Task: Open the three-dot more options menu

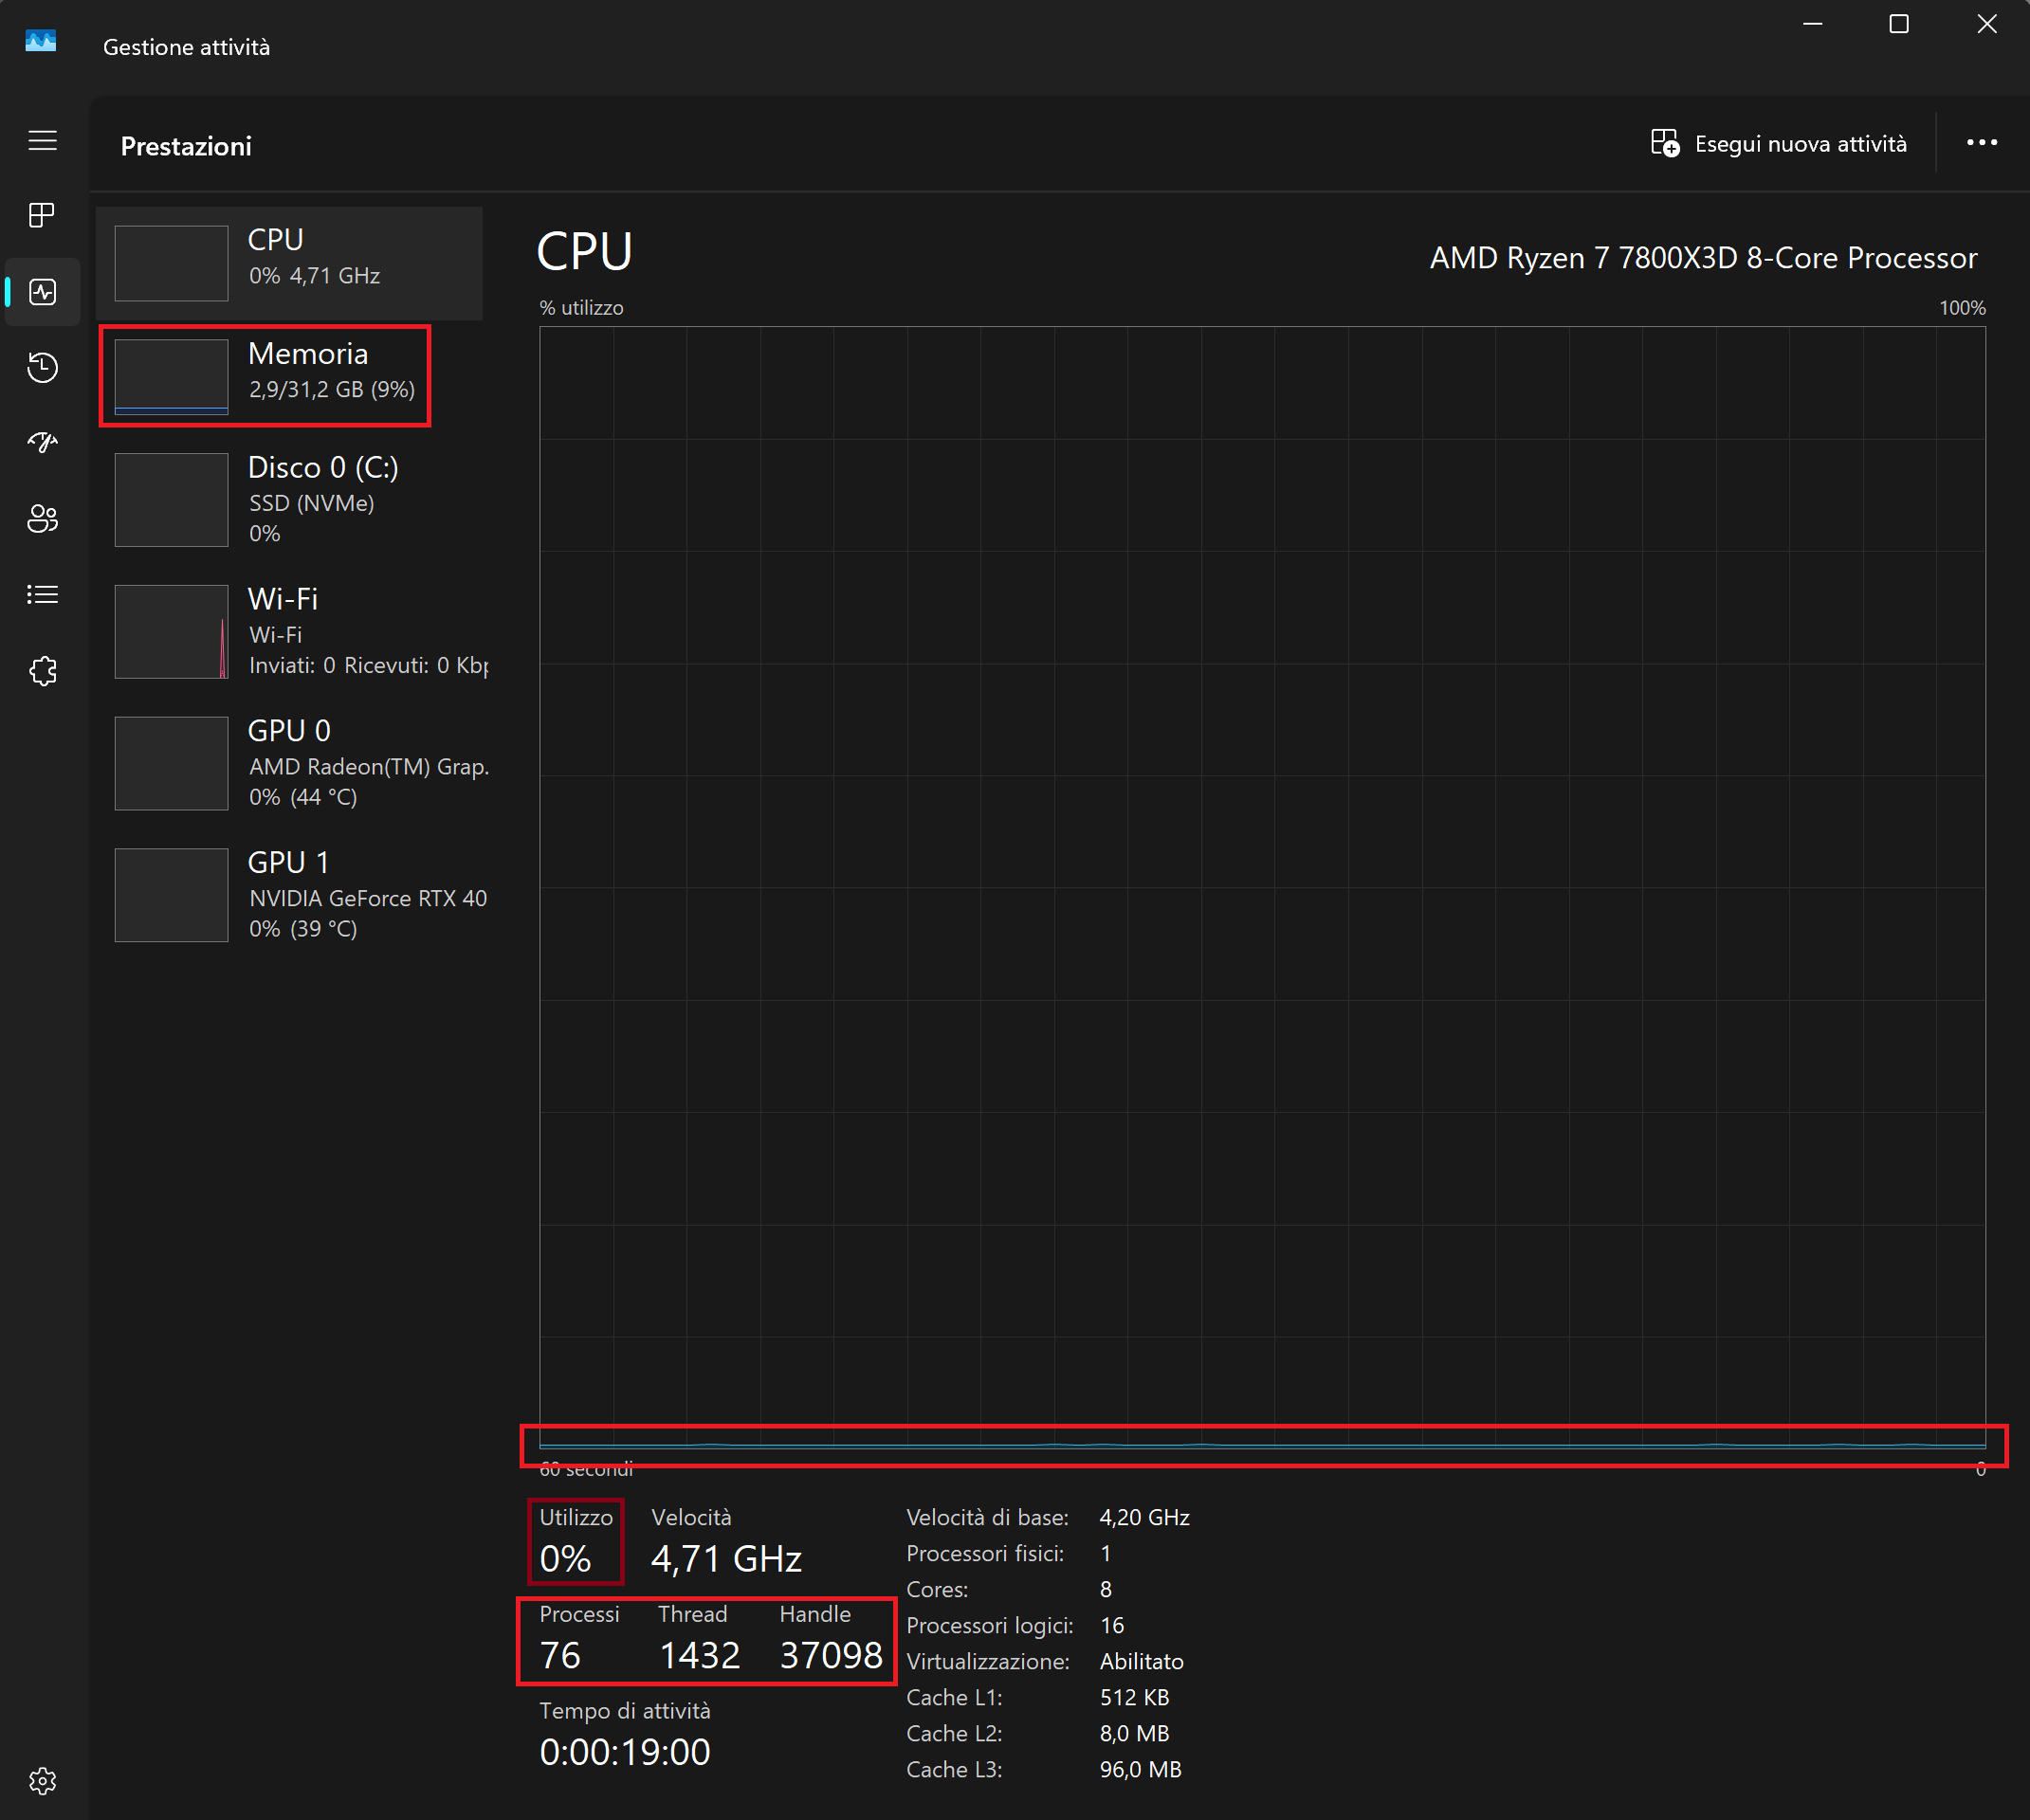Action: tap(1982, 143)
